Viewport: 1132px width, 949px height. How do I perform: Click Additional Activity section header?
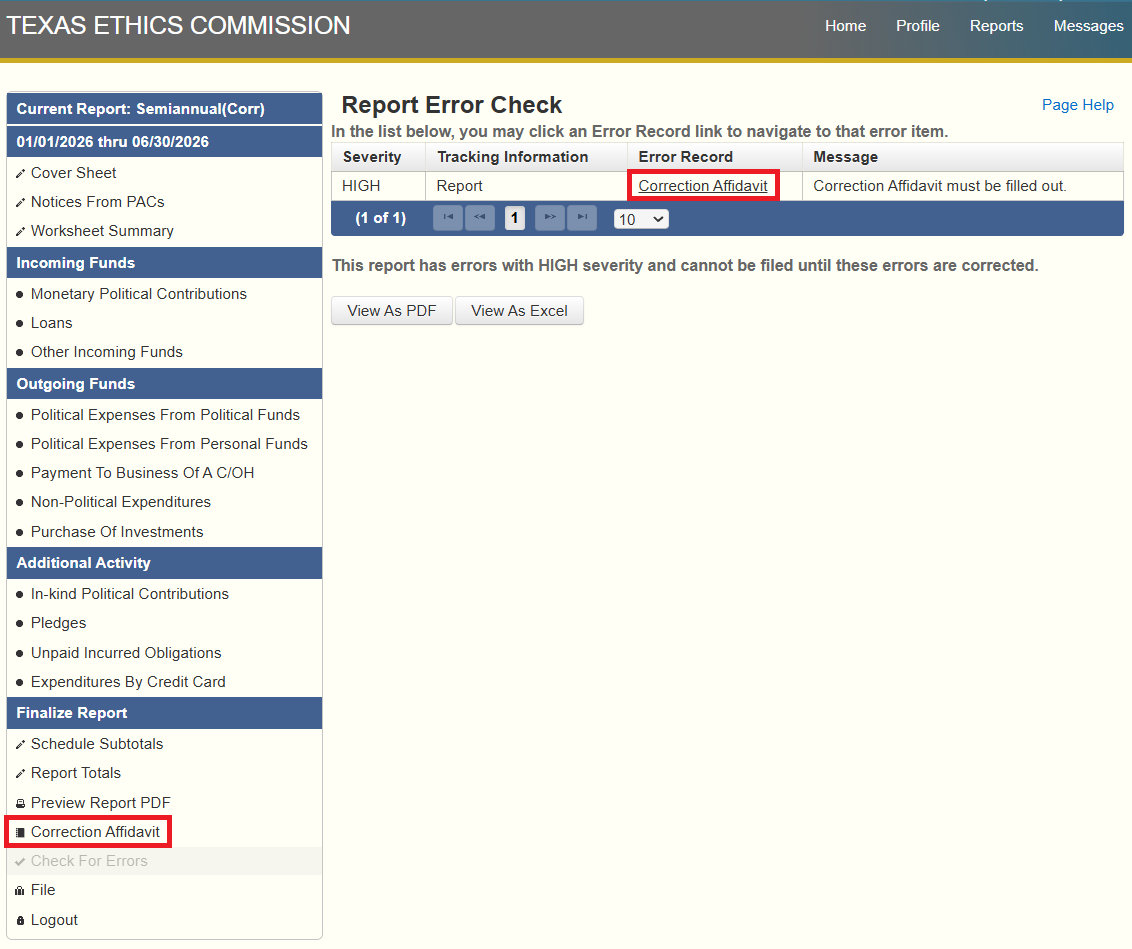coord(164,563)
